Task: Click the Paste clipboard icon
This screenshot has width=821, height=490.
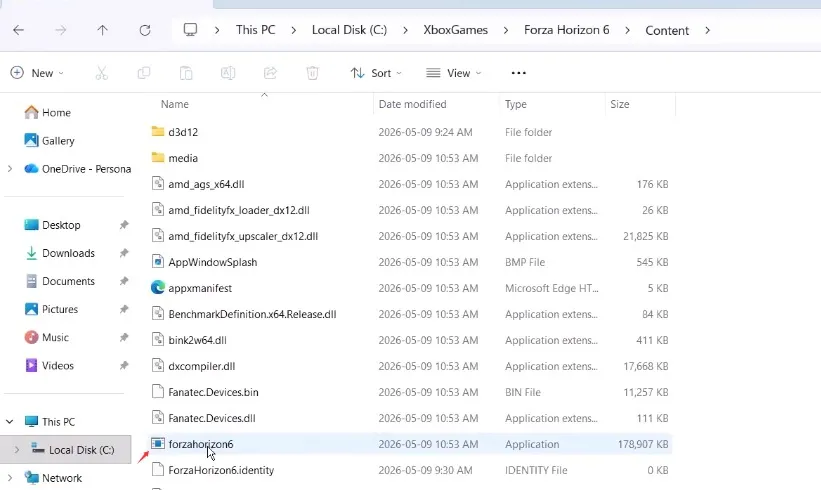Action: [x=186, y=73]
